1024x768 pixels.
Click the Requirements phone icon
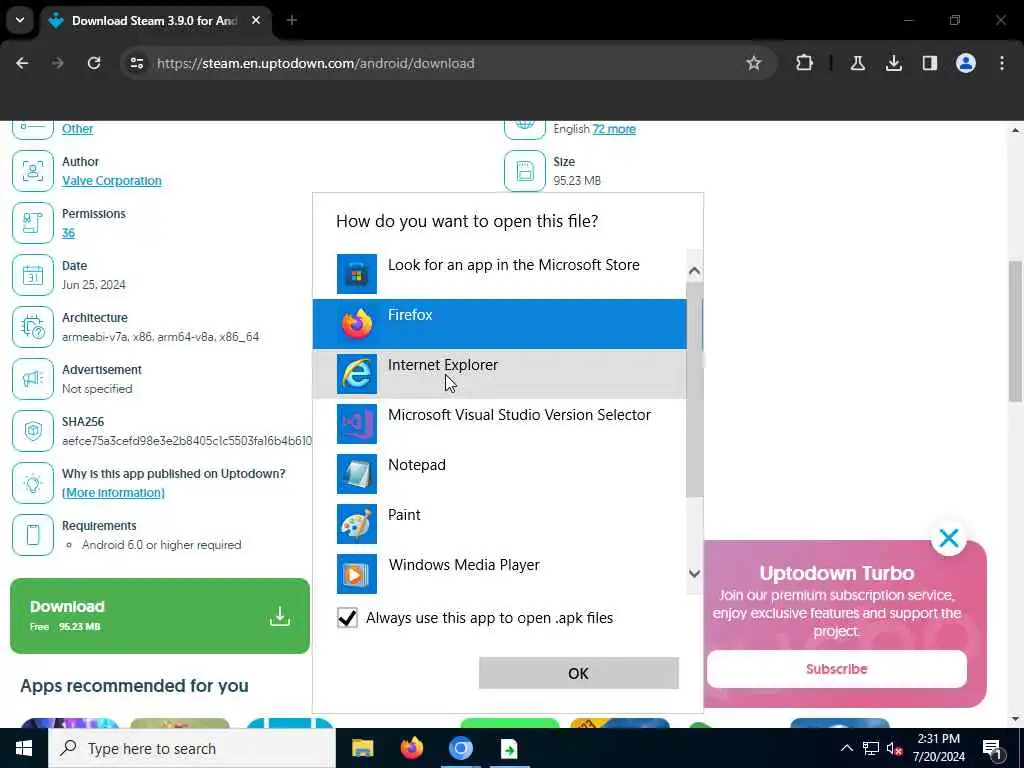tap(33, 535)
